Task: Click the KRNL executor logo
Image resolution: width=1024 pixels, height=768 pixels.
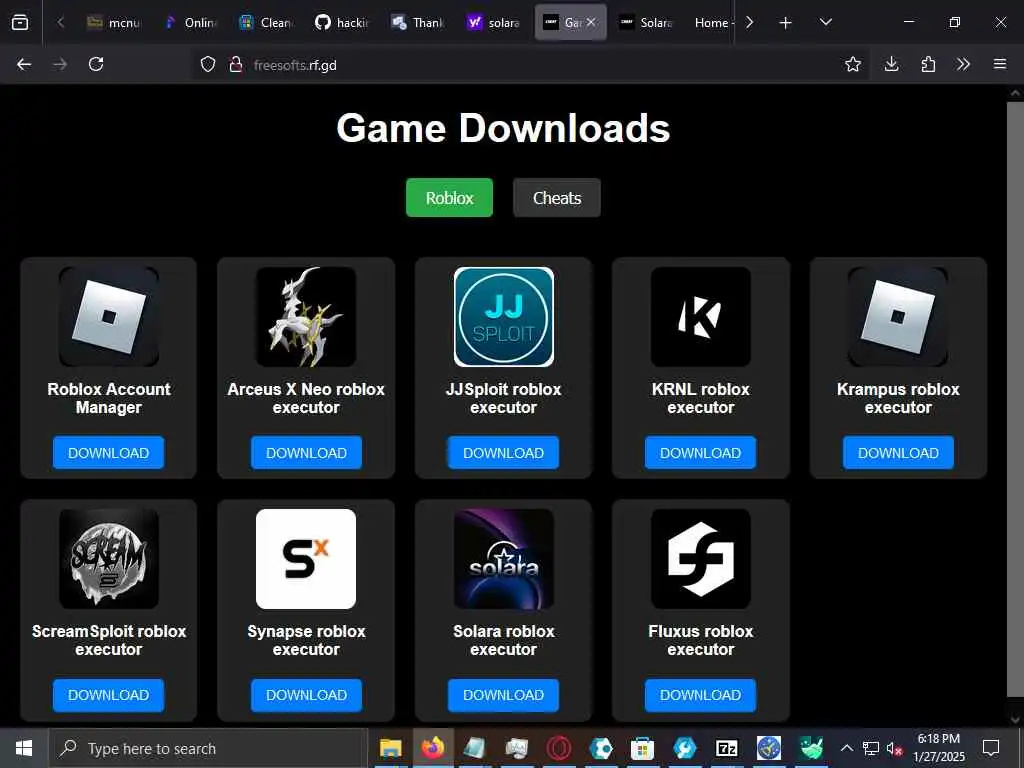Action: pos(701,317)
